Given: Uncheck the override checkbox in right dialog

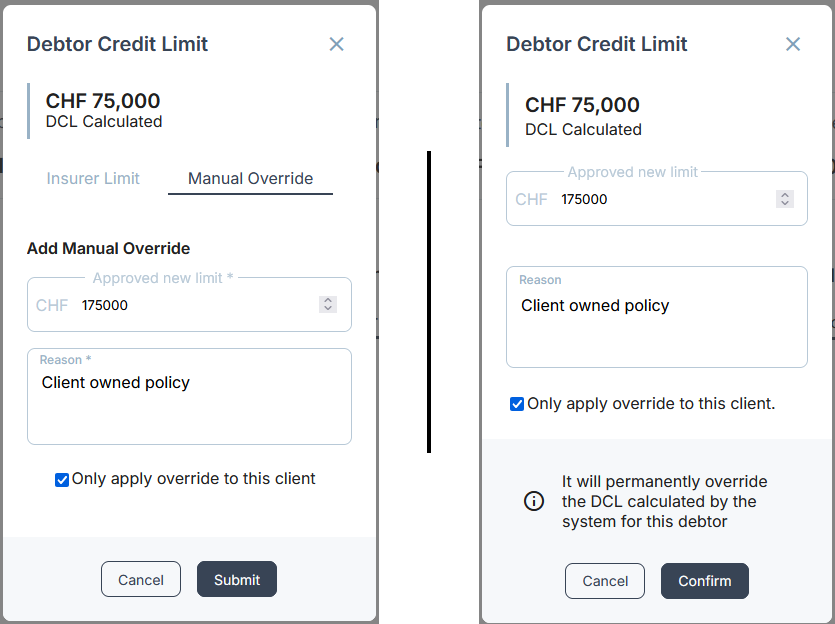Looking at the screenshot, I should (517, 404).
